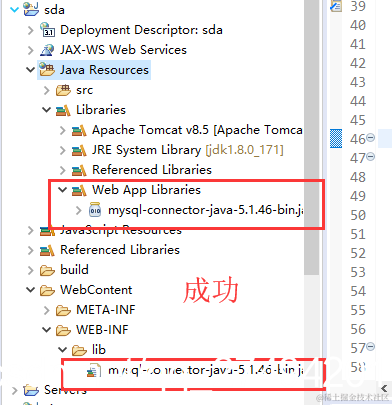Expand Deployment Descriptor: sda
The image size is (392, 405).
(30, 30)
